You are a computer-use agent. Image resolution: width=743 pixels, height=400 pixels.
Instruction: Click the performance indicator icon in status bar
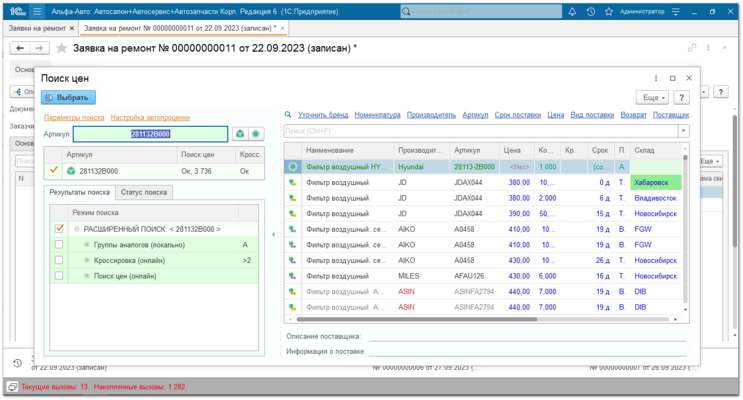(x=12, y=387)
